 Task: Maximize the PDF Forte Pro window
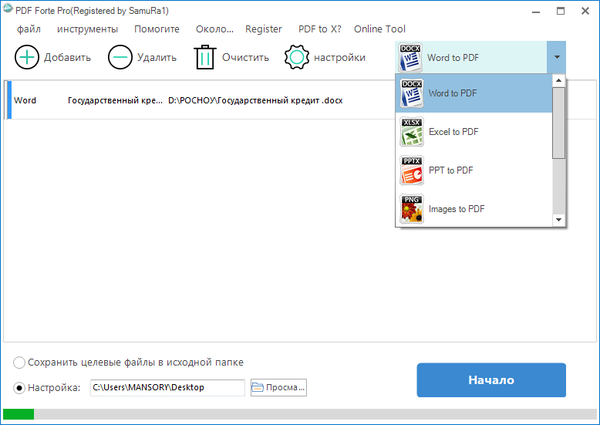pyautogui.click(x=561, y=11)
